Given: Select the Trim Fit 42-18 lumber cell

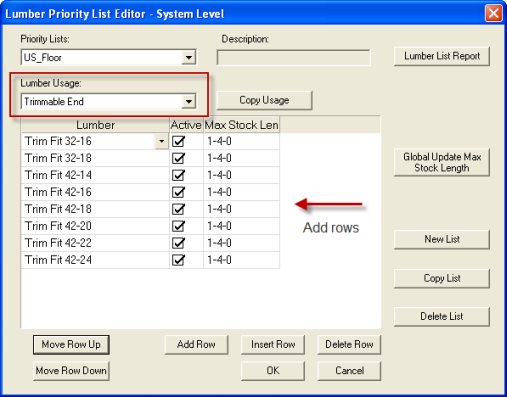Looking at the screenshot, I should click(x=96, y=209).
